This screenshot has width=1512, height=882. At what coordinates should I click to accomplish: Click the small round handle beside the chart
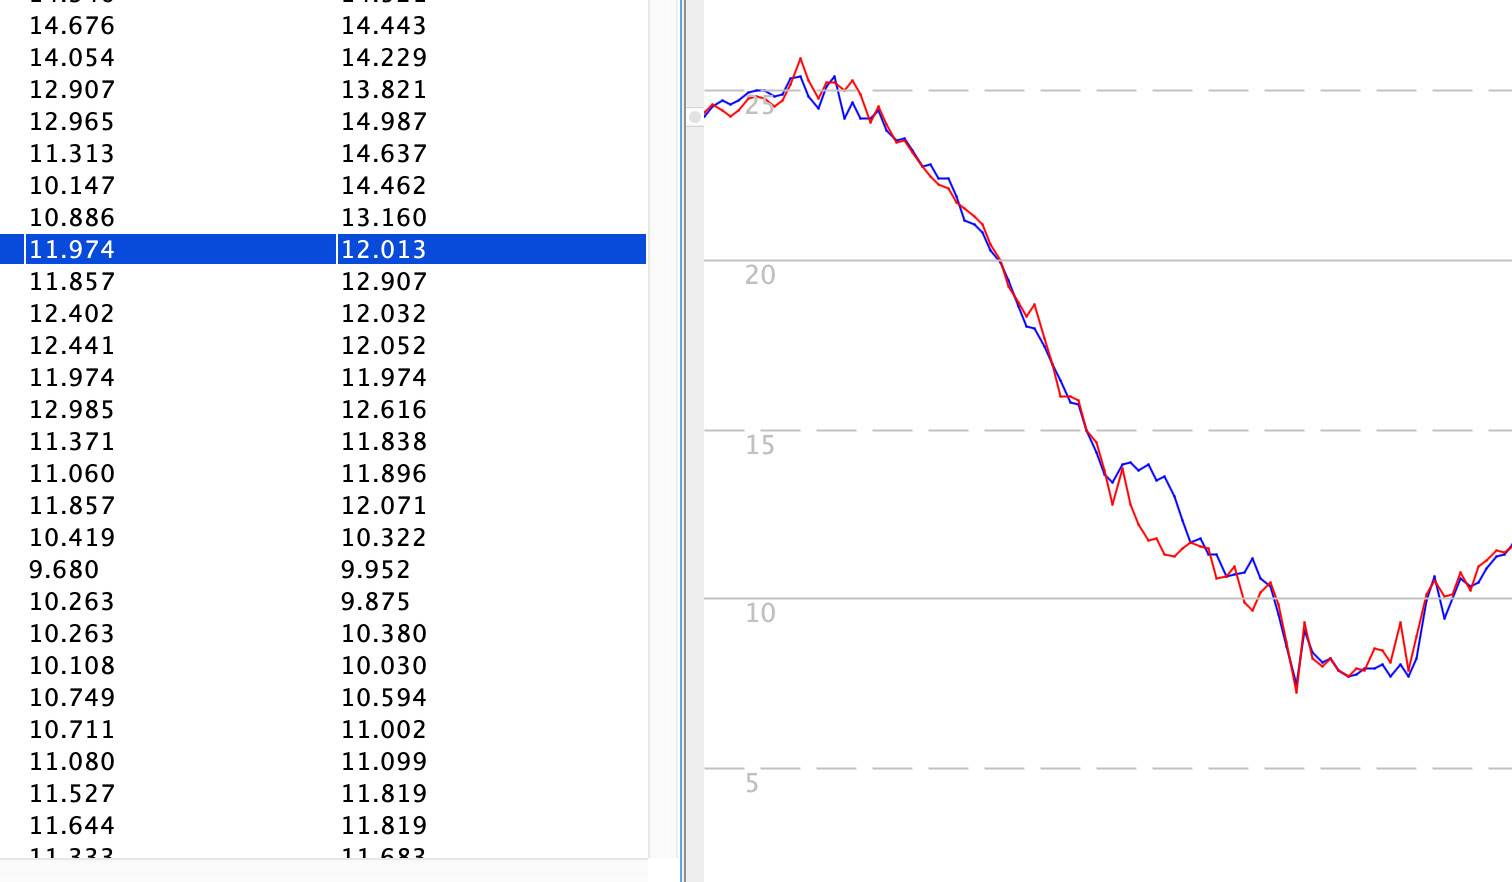[695, 117]
